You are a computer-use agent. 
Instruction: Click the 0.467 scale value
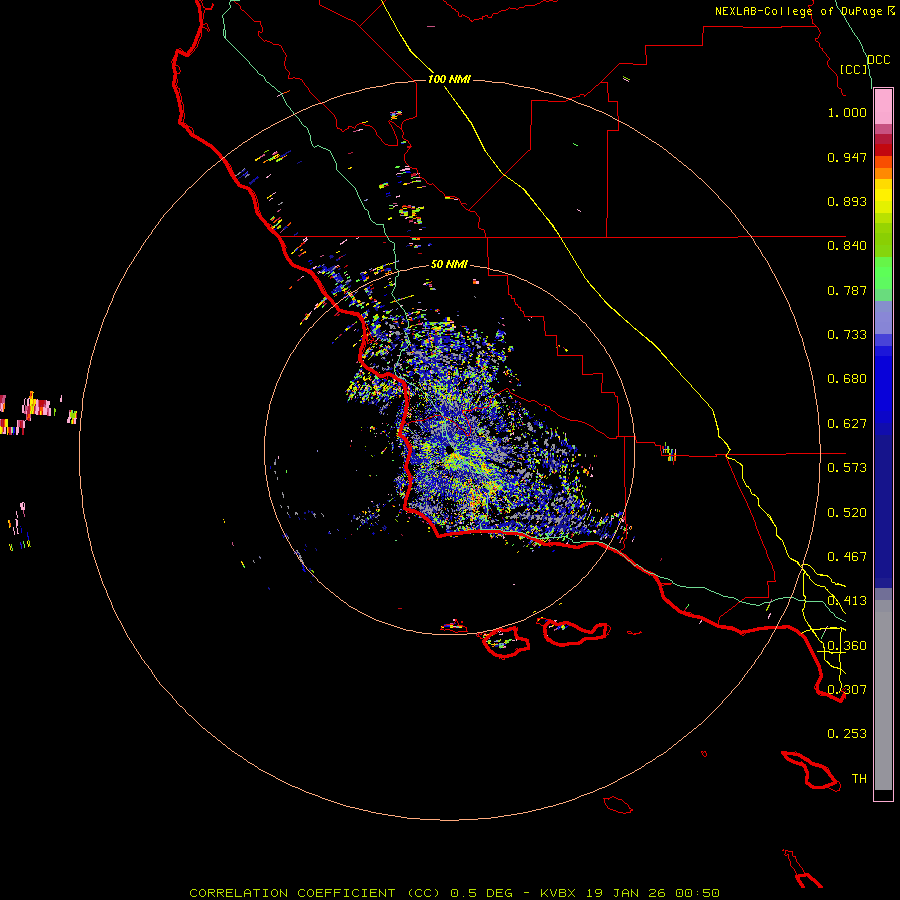847,557
